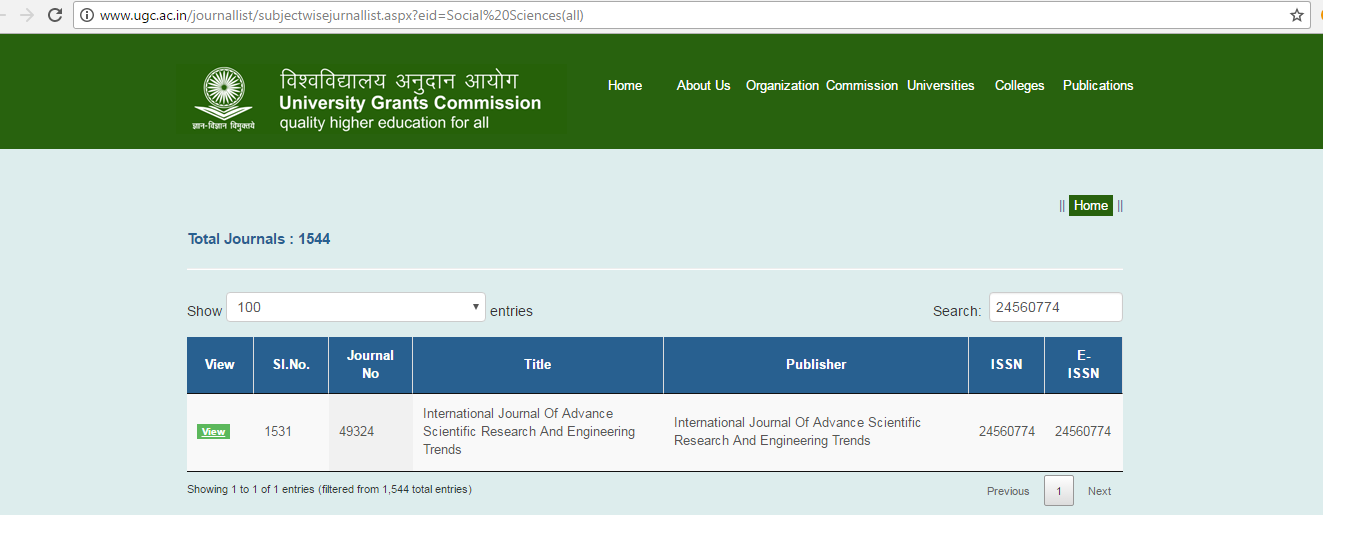
Task: Click into the Search box
Action: pos(1055,307)
